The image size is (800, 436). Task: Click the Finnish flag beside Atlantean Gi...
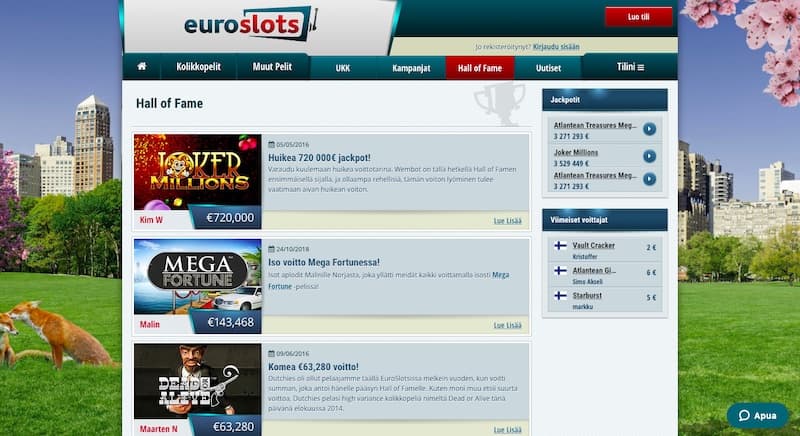[560, 271]
